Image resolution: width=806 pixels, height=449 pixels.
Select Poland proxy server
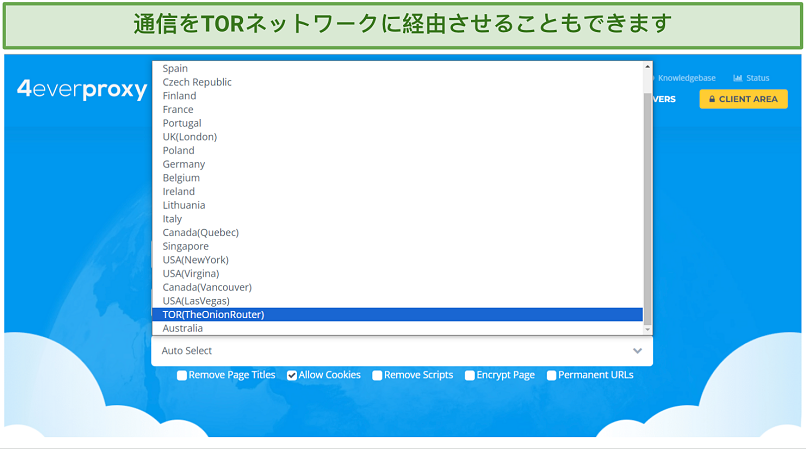tap(397, 151)
